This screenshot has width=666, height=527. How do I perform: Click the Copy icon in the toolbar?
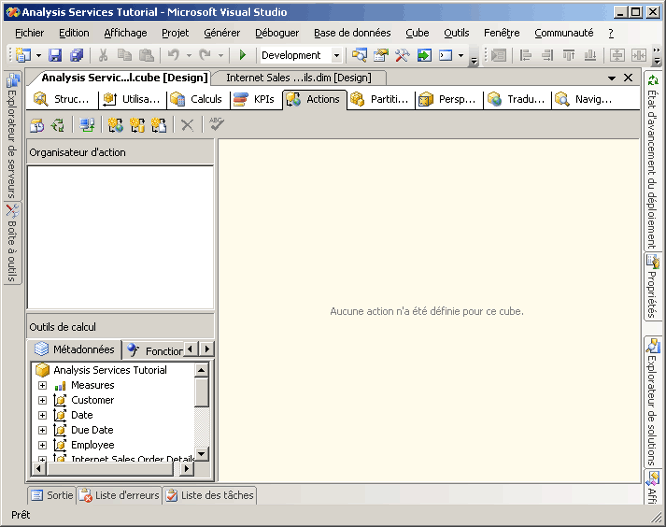tap(124, 55)
